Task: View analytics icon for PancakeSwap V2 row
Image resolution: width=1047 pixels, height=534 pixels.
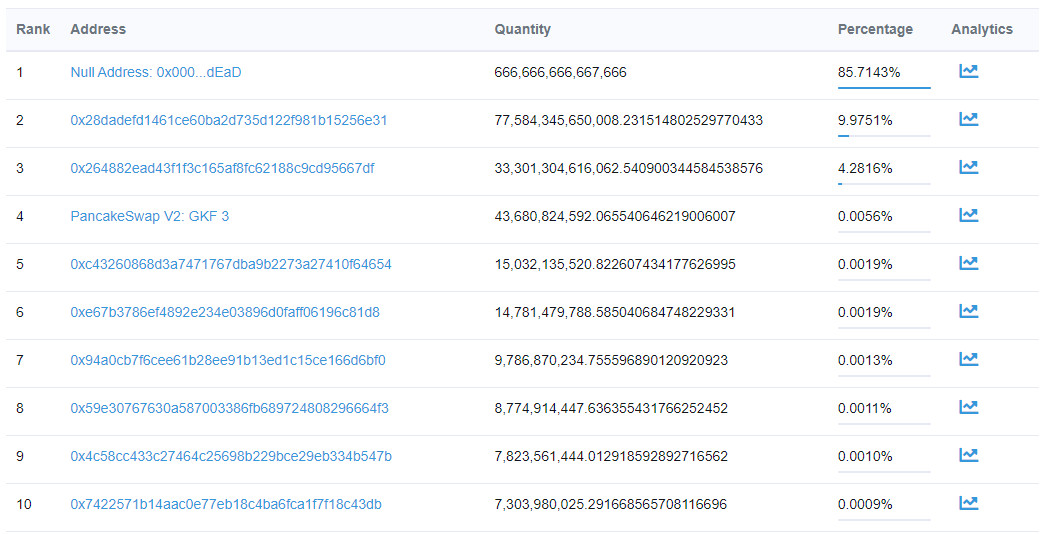Action: pyautogui.click(x=968, y=215)
